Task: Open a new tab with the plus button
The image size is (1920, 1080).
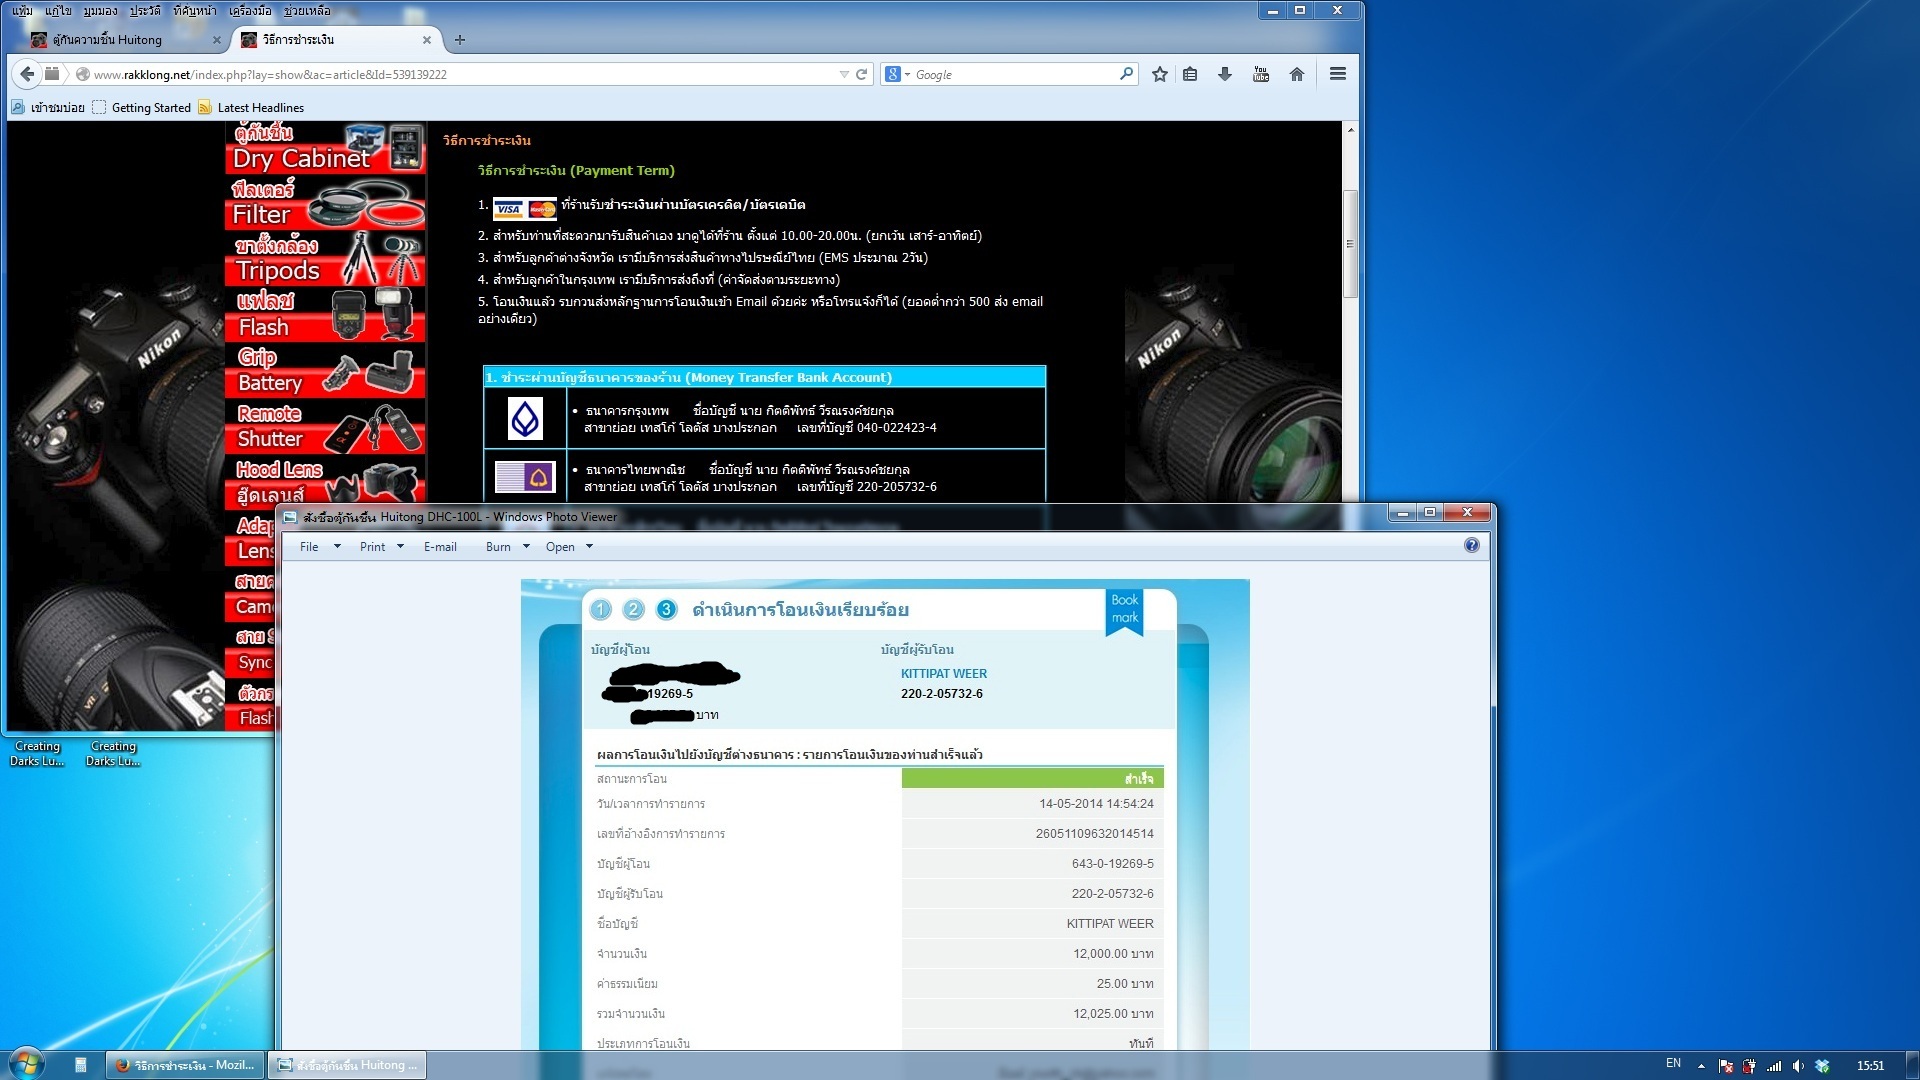Action: point(460,40)
